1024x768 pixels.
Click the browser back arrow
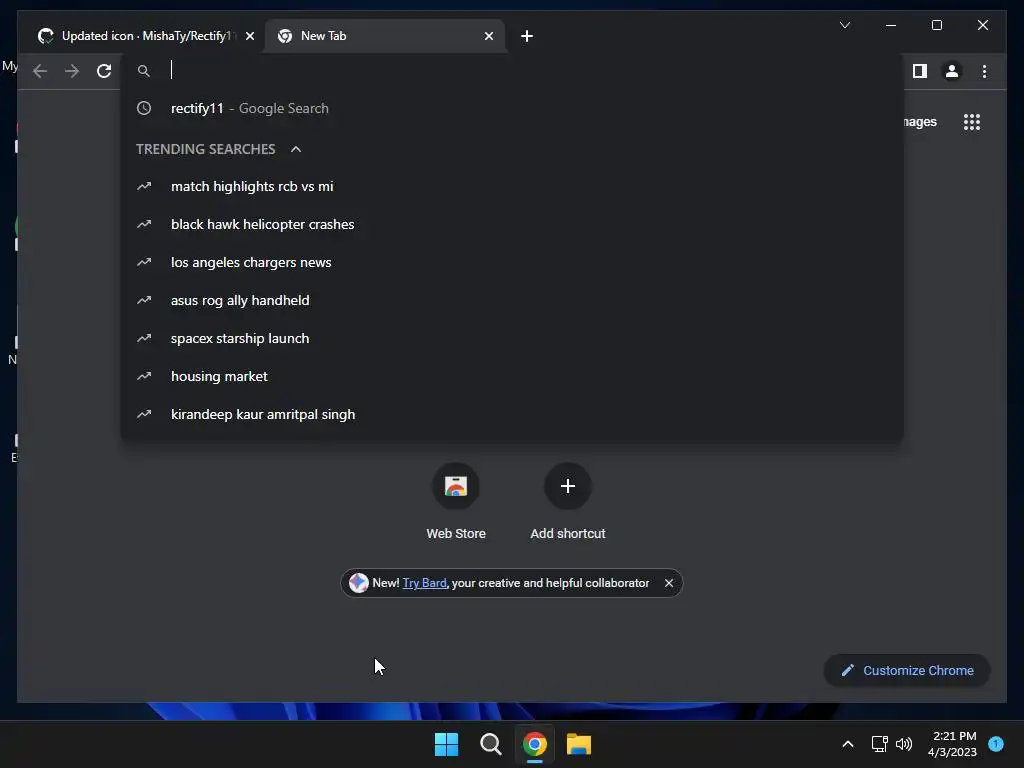point(40,71)
